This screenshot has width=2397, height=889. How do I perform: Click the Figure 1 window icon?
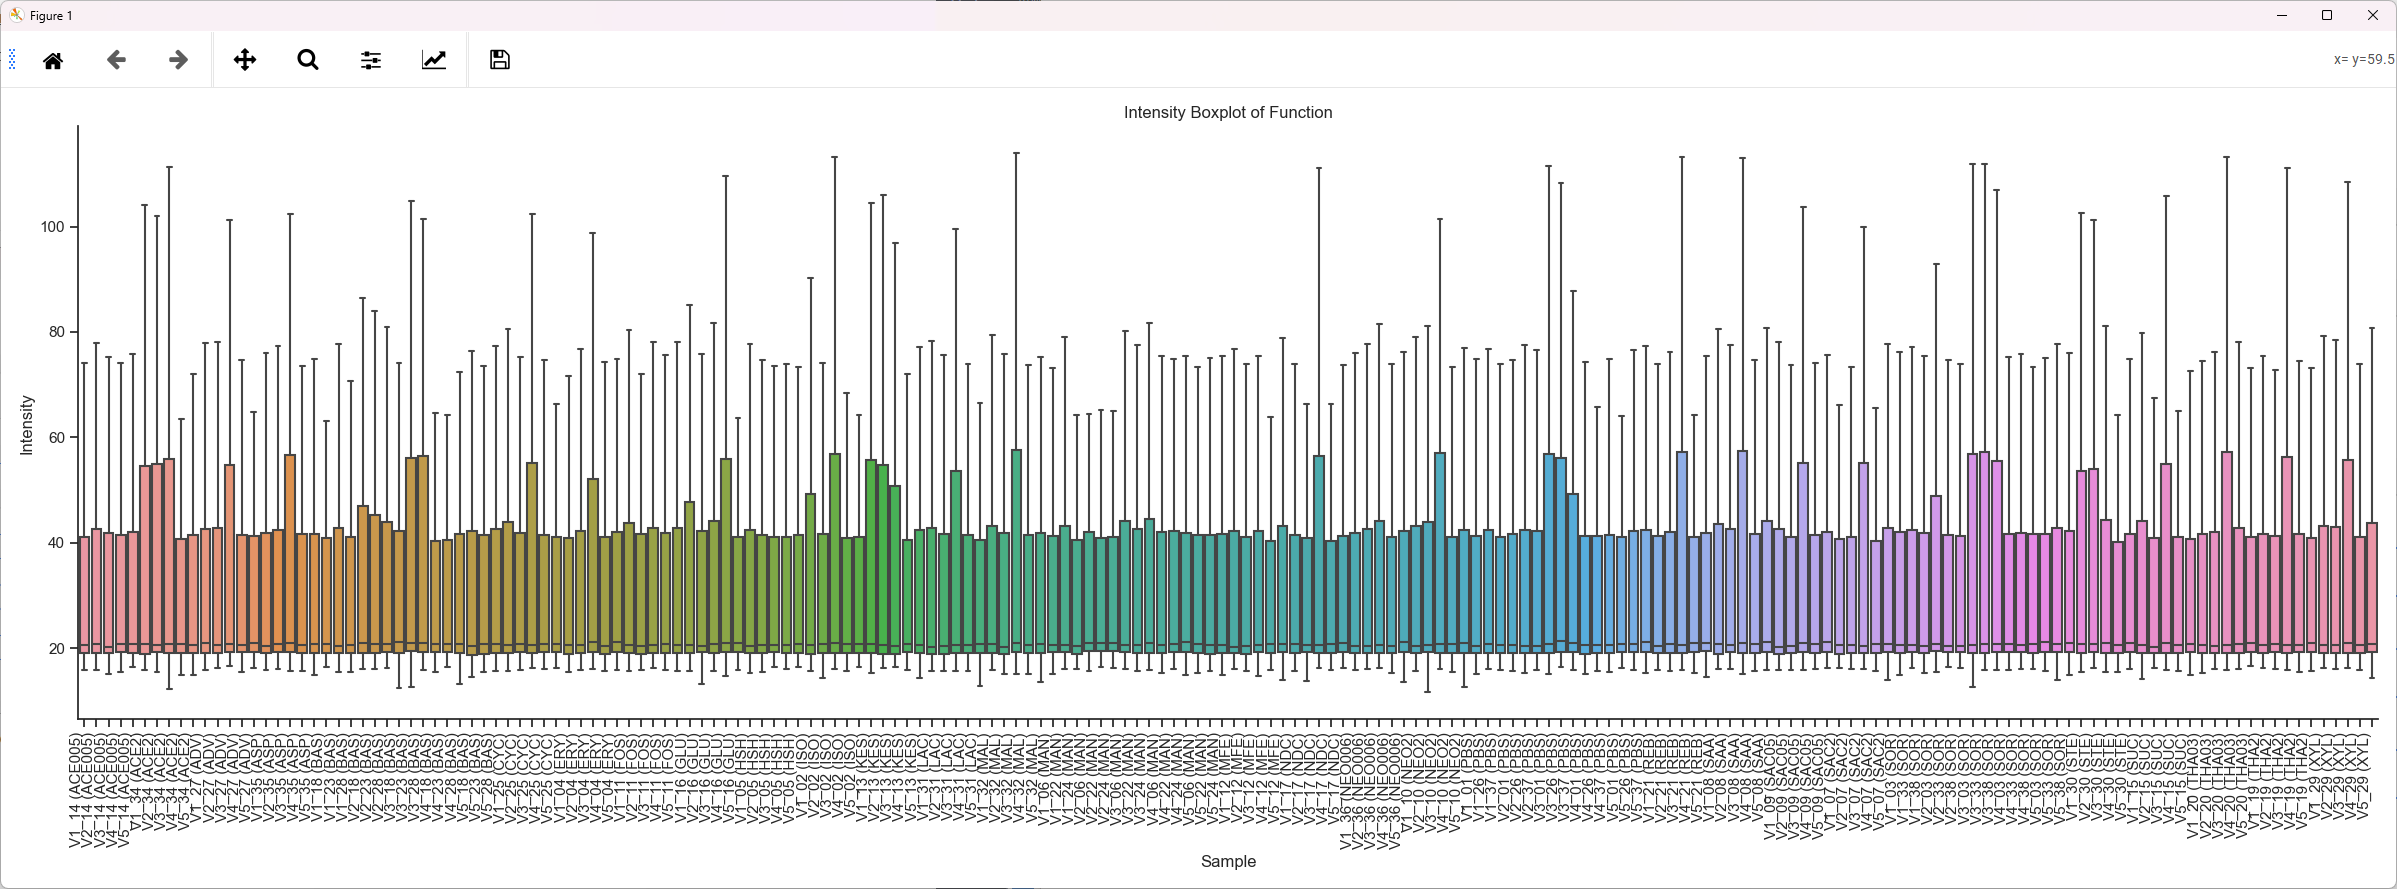click(16, 15)
